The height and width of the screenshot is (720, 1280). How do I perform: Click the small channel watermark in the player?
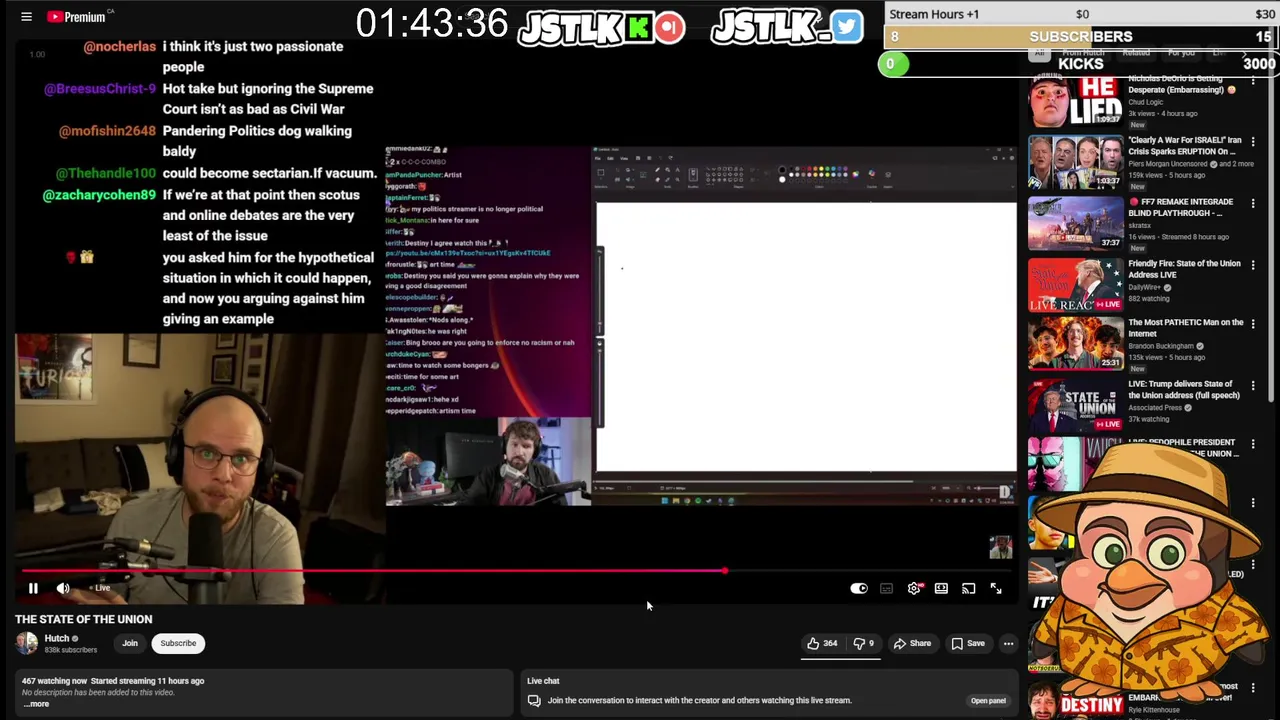[1000, 547]
